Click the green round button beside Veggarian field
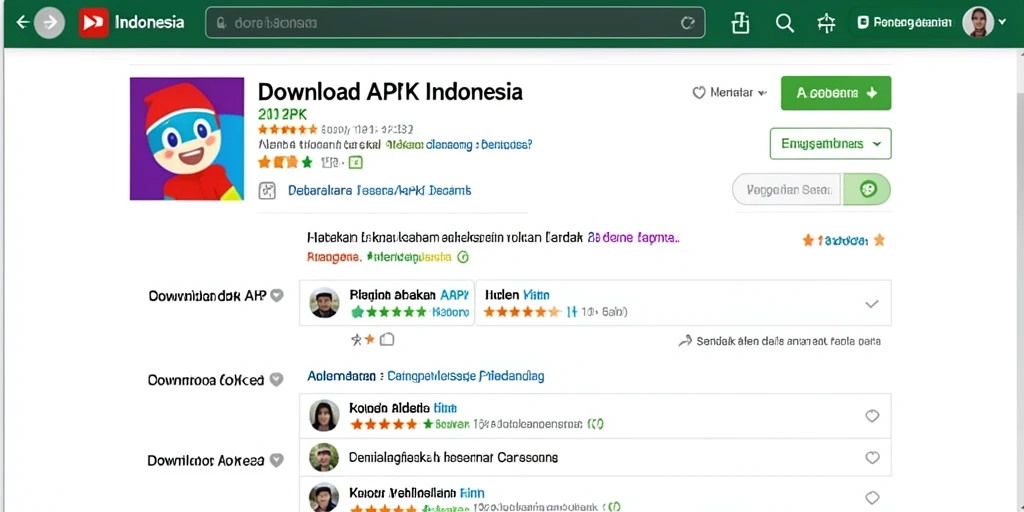Screen dimensions: 1024x512 tap(867, 190)
